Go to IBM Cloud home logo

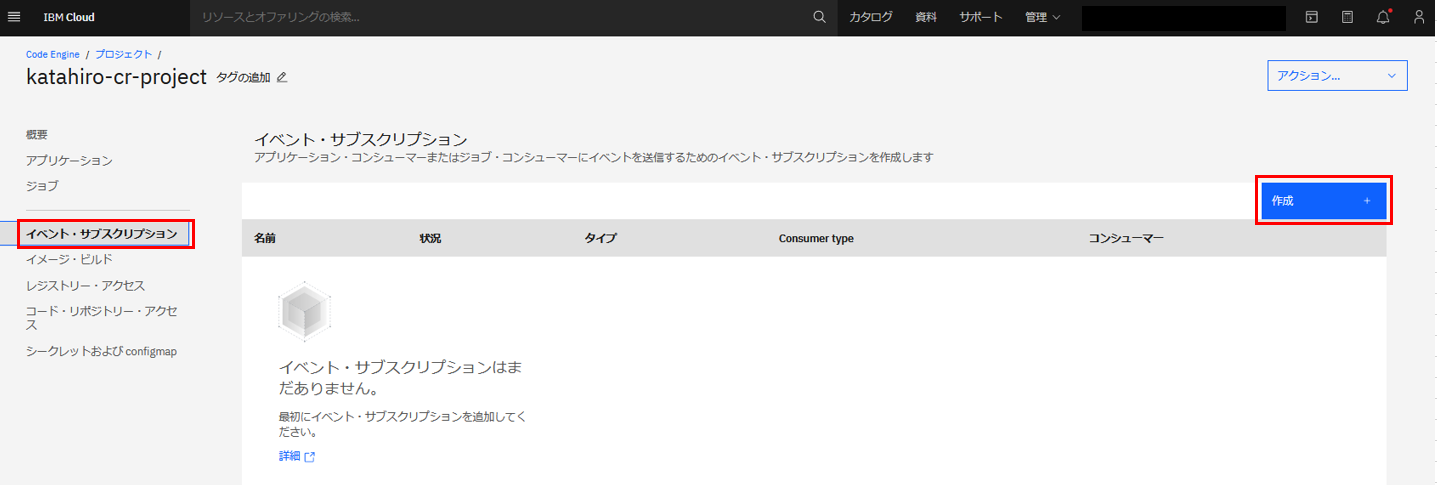[x=69, y=17]
